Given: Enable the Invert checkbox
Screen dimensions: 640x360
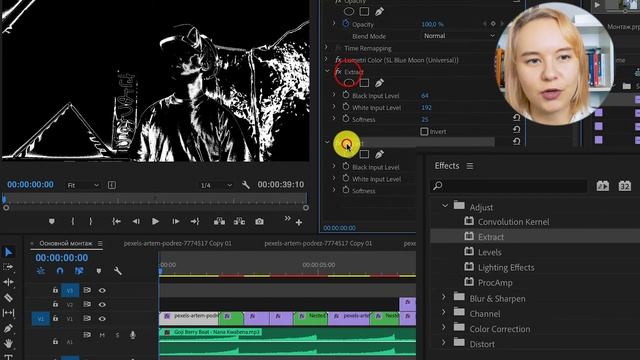Looking at the screenshot, I should (424, 131).
